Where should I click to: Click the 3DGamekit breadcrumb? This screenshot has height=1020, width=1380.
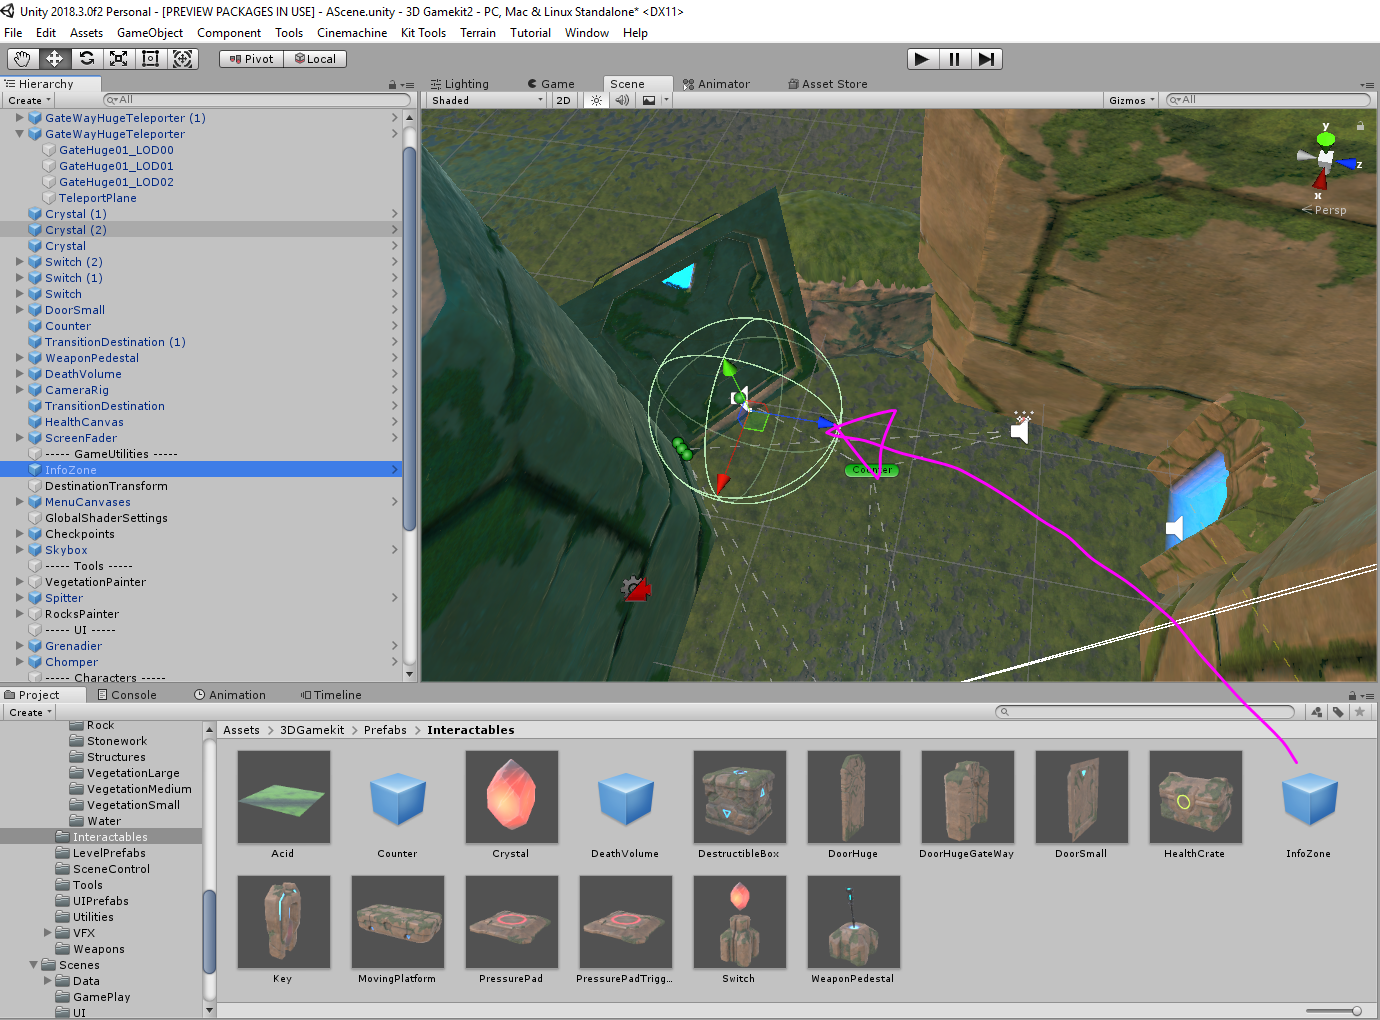[x=312, y=730]
